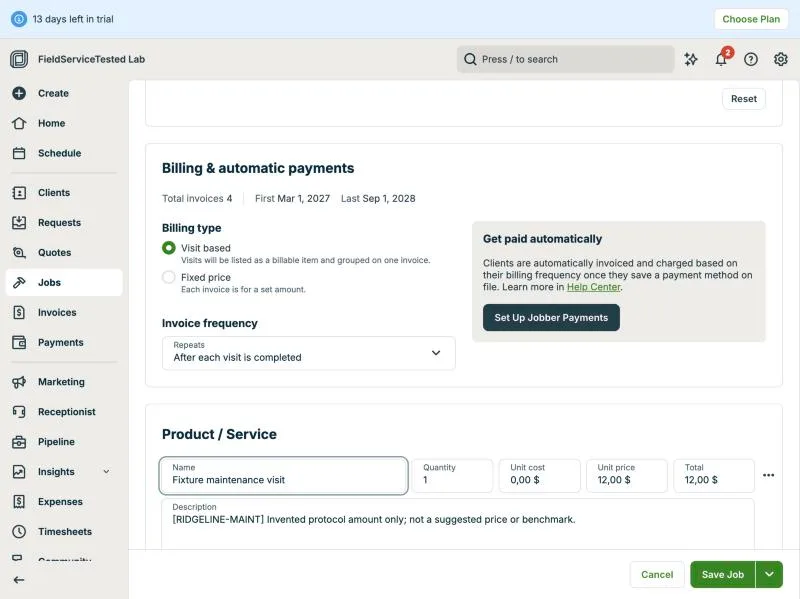The image size is (800, 599).
Task: Click the Clients contact icon
Action: coord(19,193)
